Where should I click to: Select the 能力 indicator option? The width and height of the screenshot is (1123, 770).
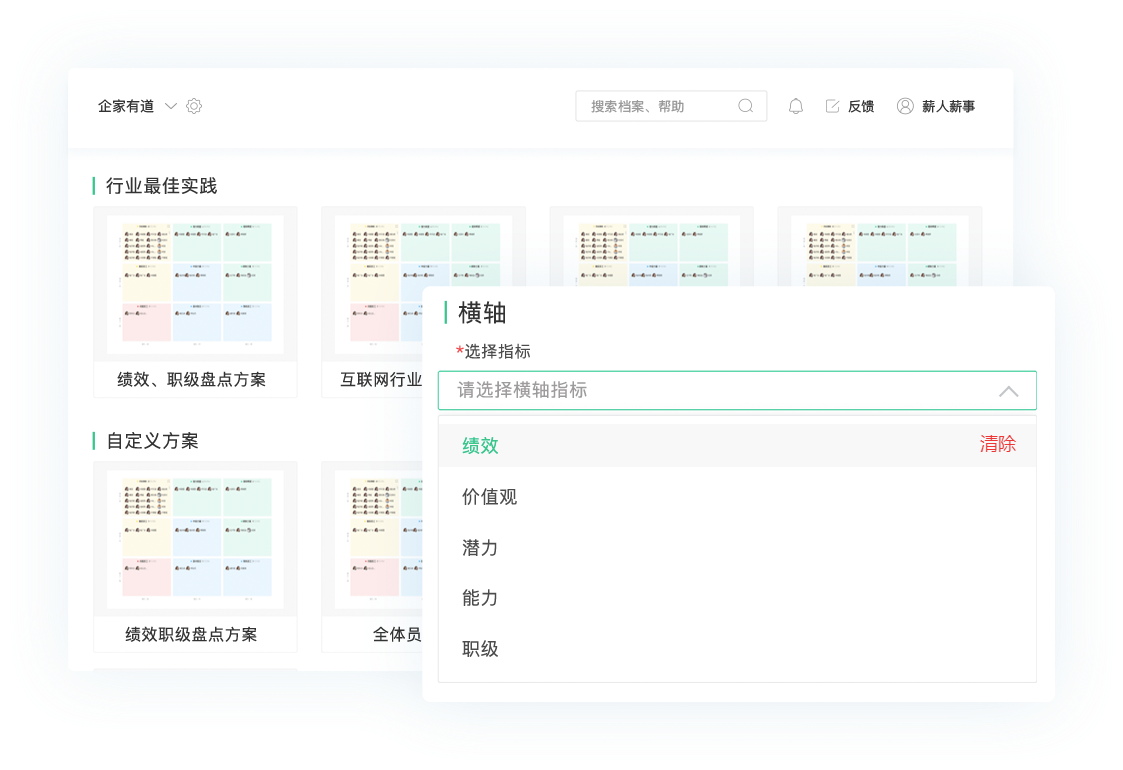point(480,598)
